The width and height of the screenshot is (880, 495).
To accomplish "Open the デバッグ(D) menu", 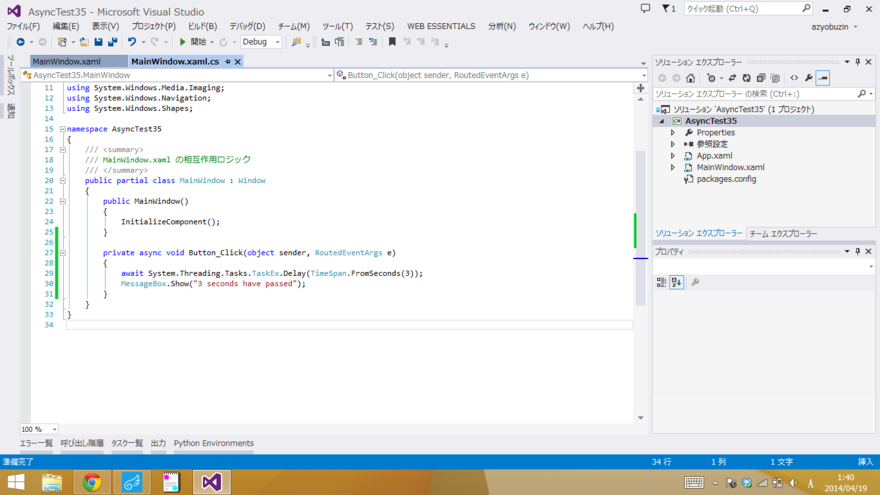I will pos(247,26).
